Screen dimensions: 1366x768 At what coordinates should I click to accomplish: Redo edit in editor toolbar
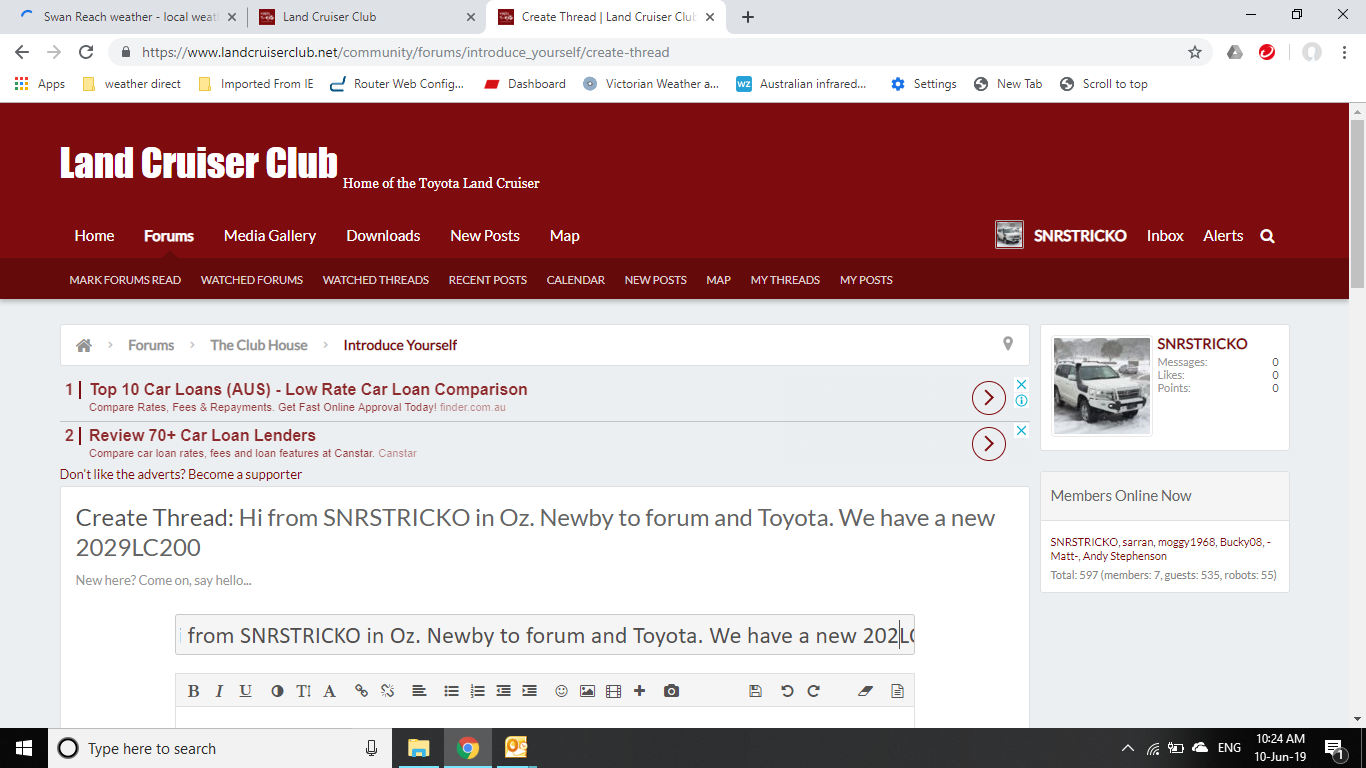[x=813, y=691]
